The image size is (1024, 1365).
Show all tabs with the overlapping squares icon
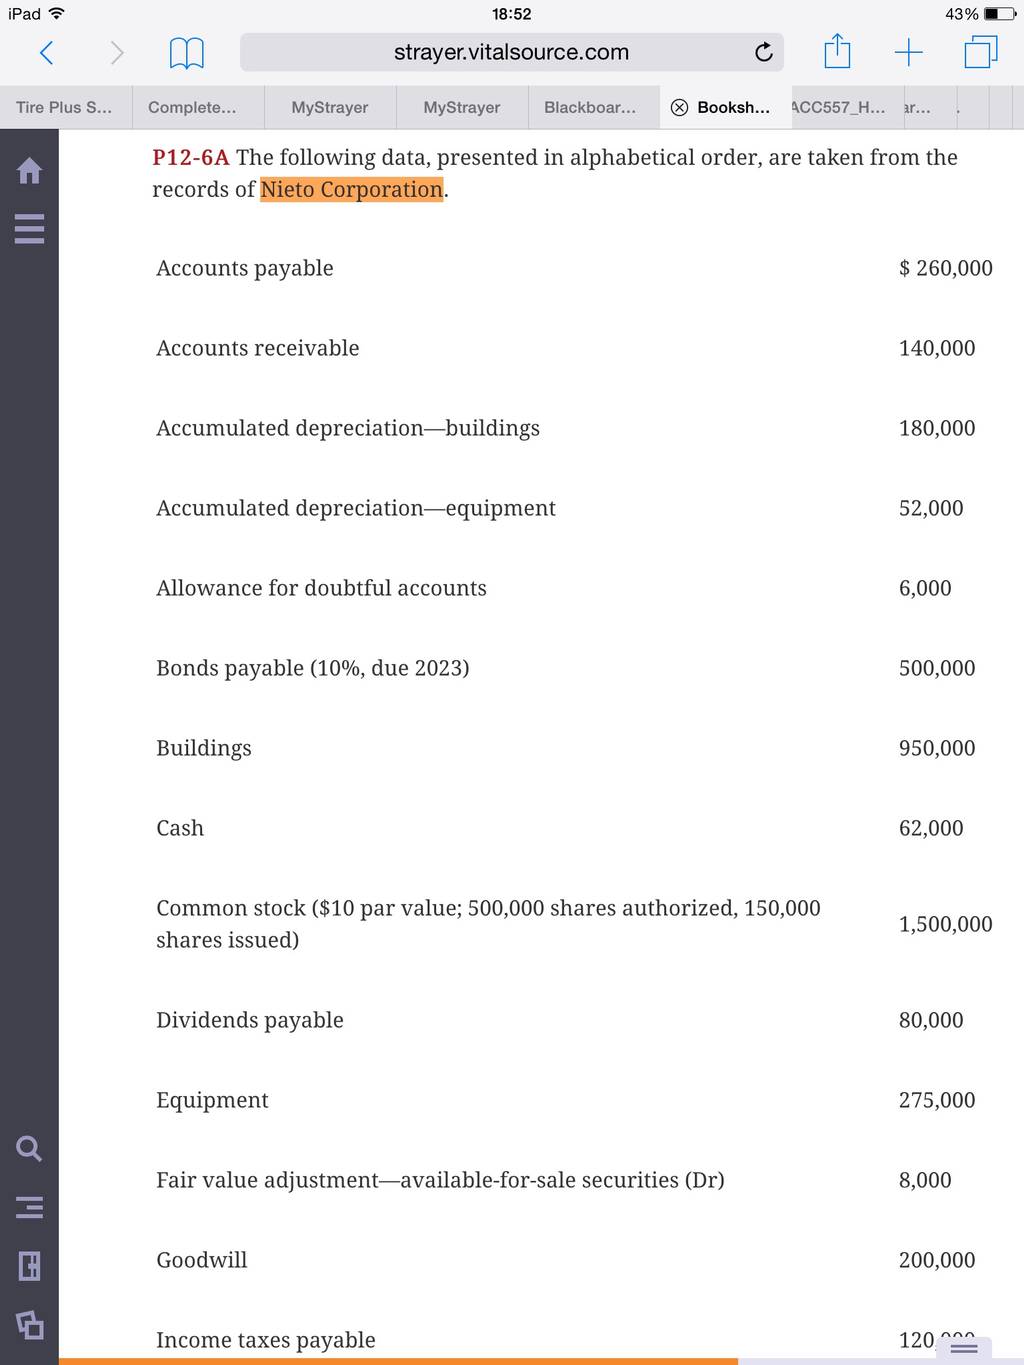point(981,52)
